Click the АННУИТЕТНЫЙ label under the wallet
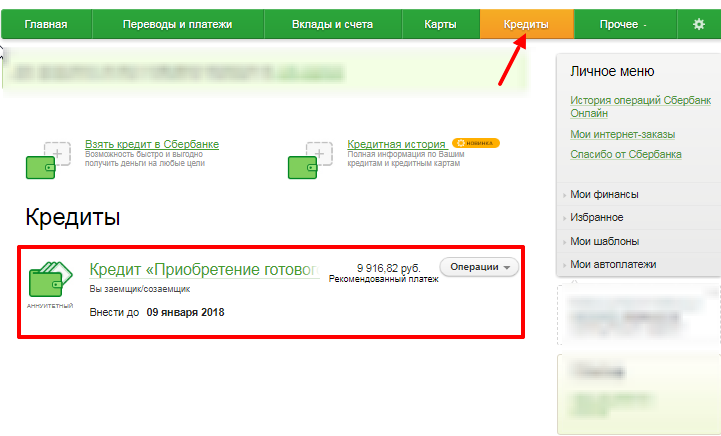 tap(50, 306)
